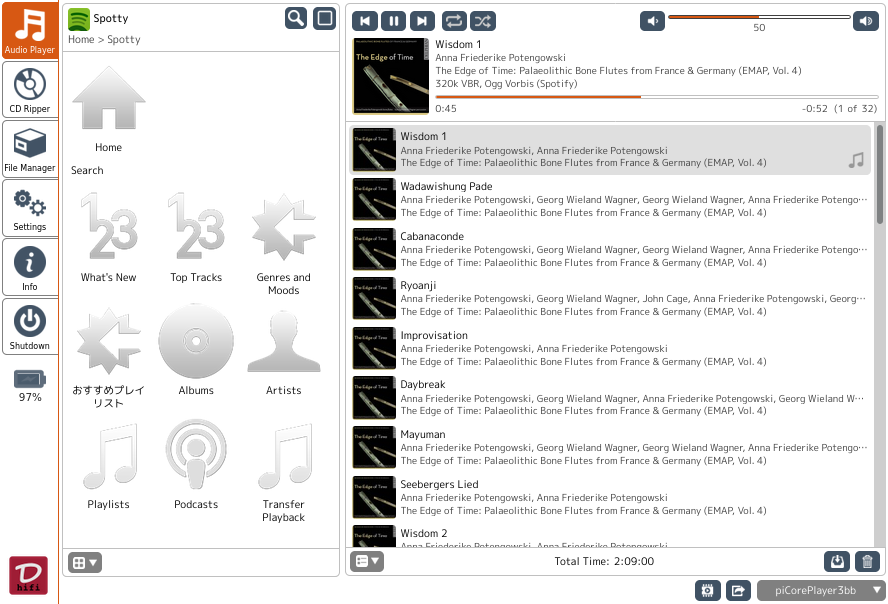Click the battery 97% indicator
This screenshot has height=604, width=888.
[x=29, y=385]
